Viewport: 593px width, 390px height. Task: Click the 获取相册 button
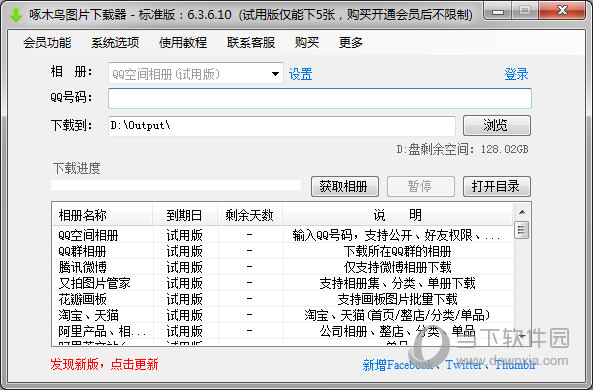coord(345,186)
